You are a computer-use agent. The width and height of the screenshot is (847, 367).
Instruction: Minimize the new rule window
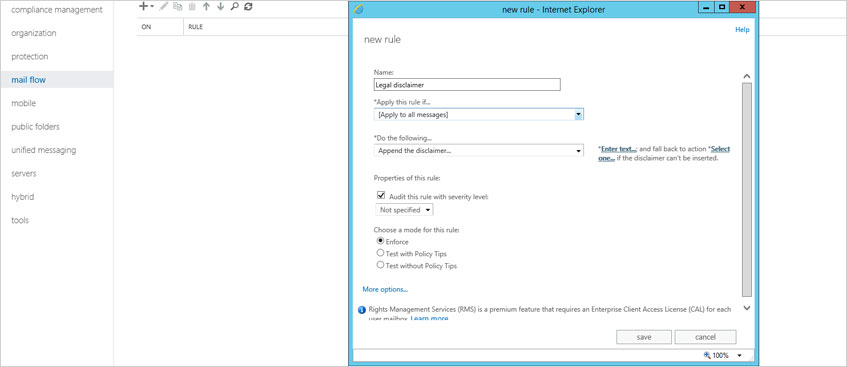[x=706, y=8]
